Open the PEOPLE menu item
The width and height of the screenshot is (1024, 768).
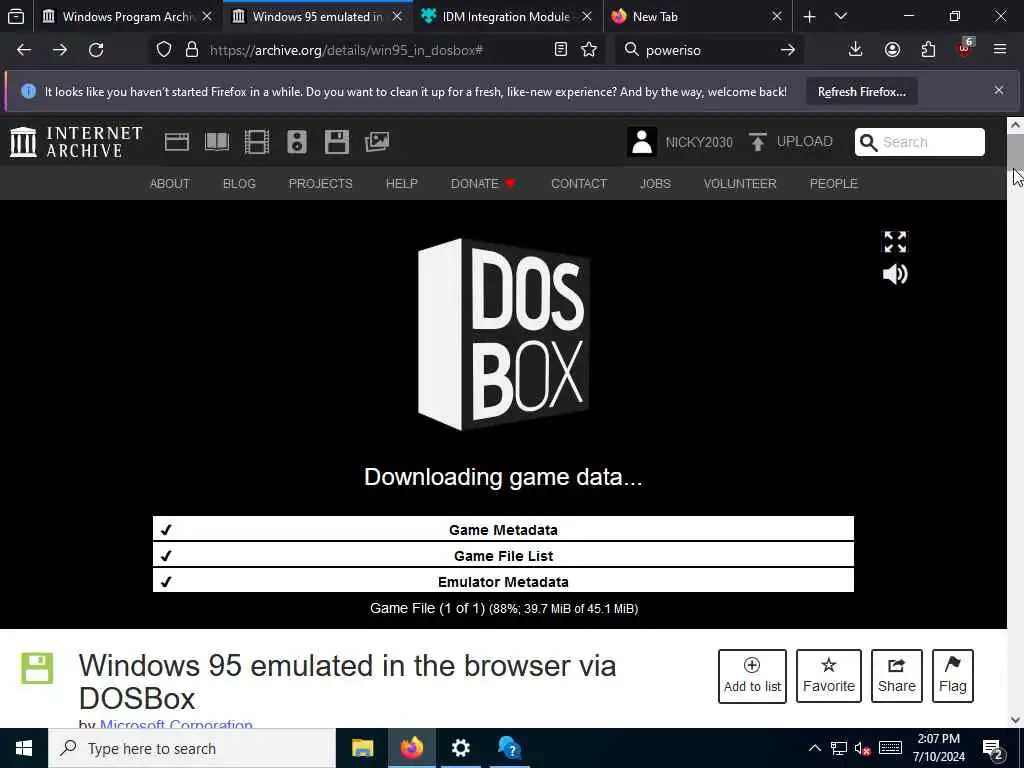tap(833, 184)
